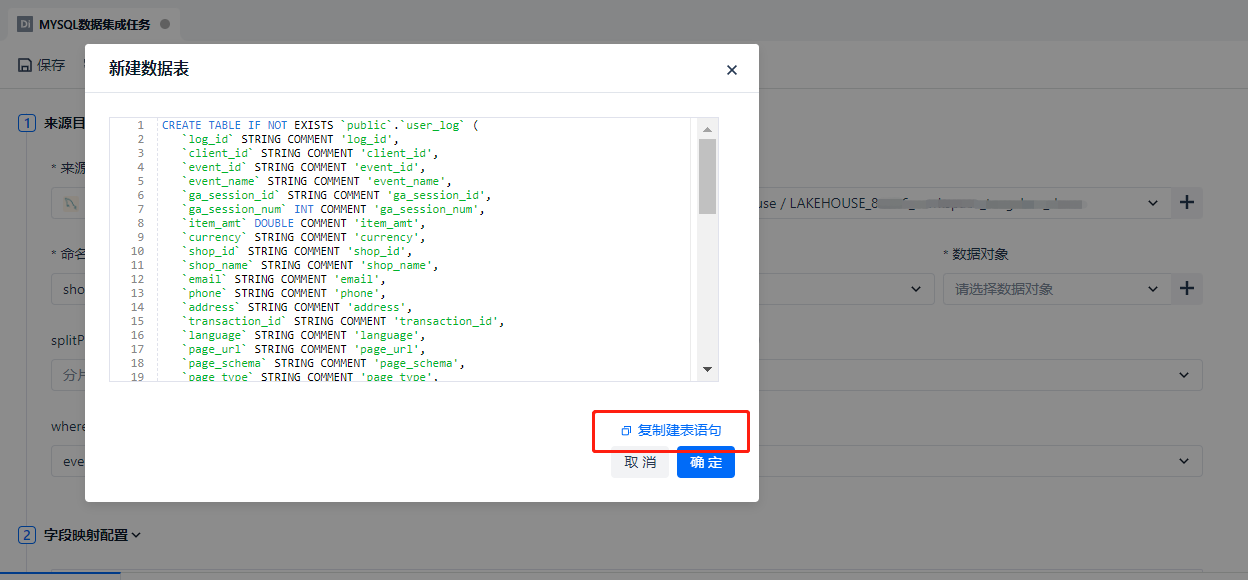
Task: Click the step 2 number badge
Action: pos(27,535)
